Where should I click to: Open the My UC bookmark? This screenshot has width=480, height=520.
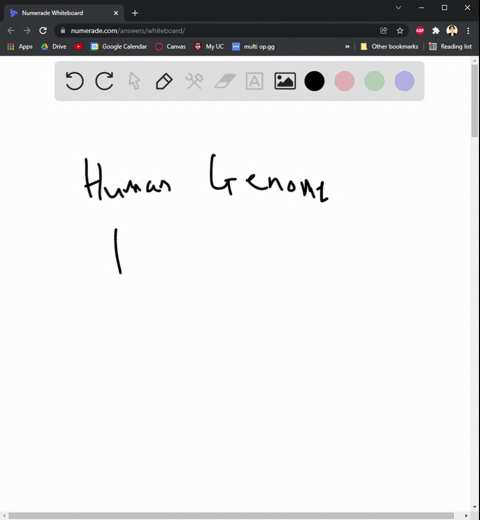pos(209,47)
